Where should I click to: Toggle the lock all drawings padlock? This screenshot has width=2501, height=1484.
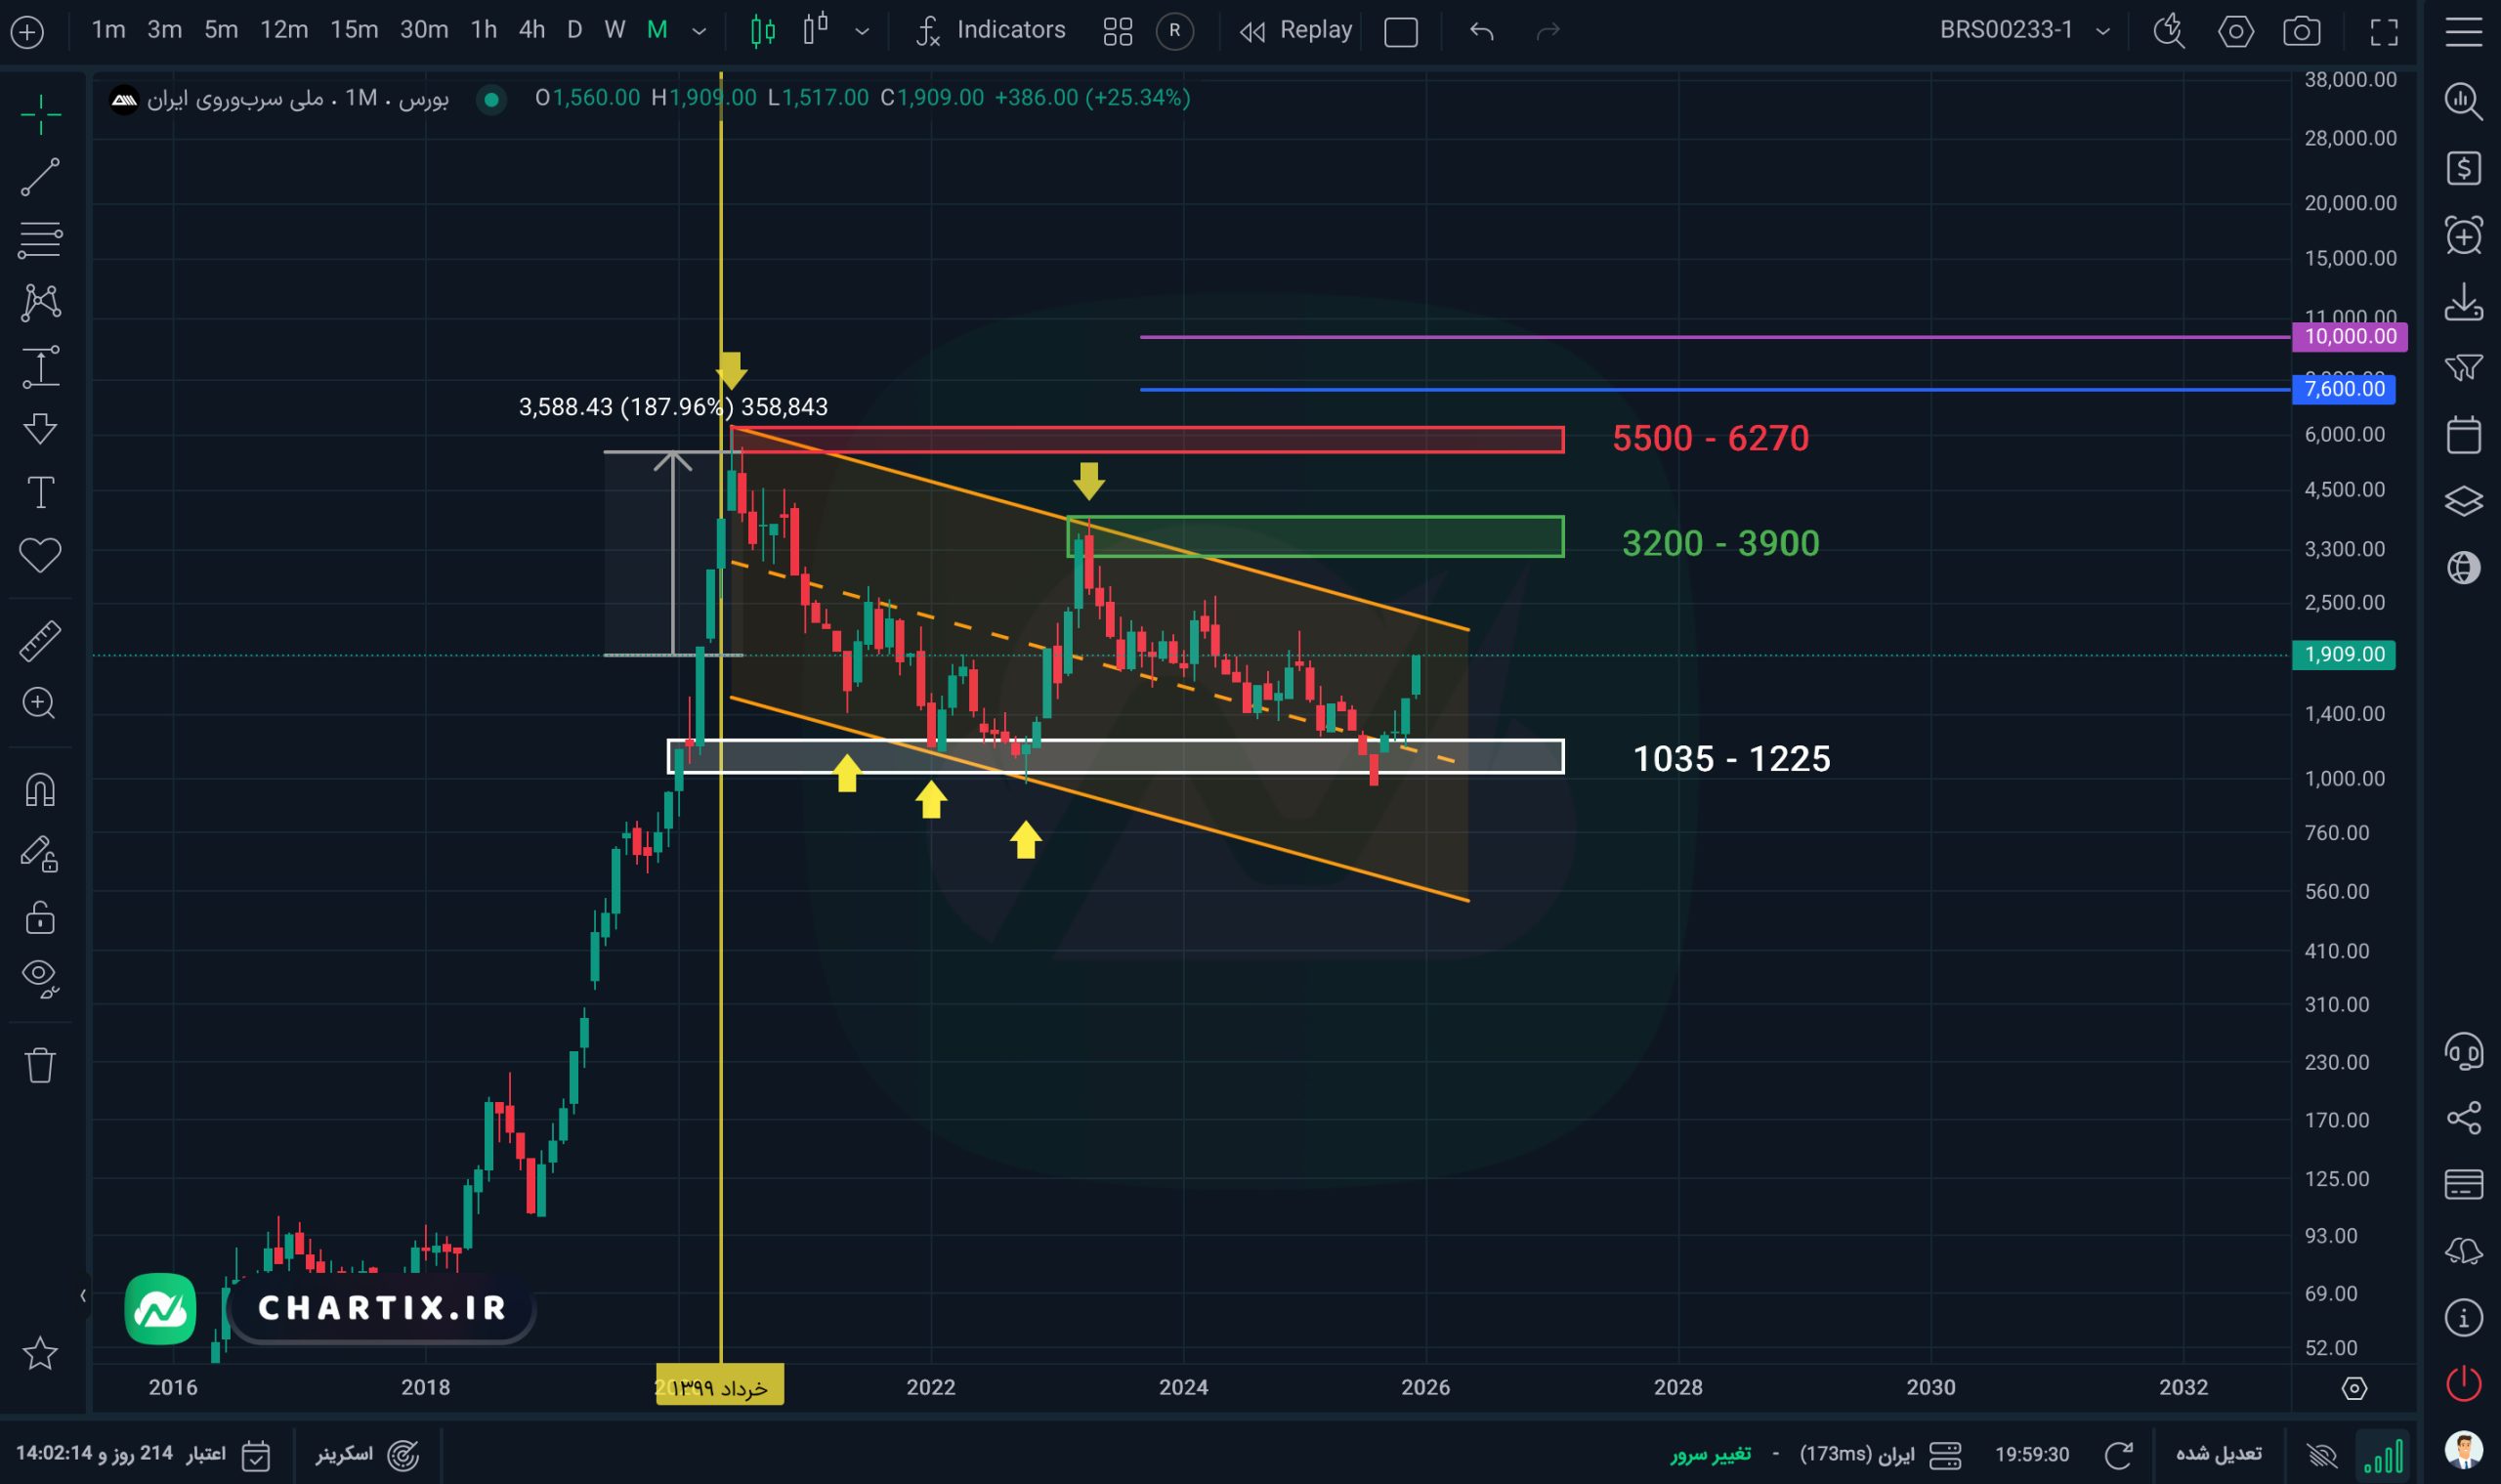point(40,917)
